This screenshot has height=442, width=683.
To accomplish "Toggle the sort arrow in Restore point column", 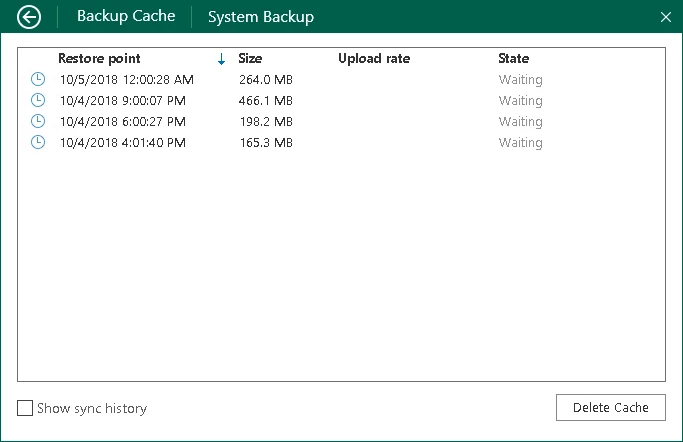I will (x=221, y=59).
